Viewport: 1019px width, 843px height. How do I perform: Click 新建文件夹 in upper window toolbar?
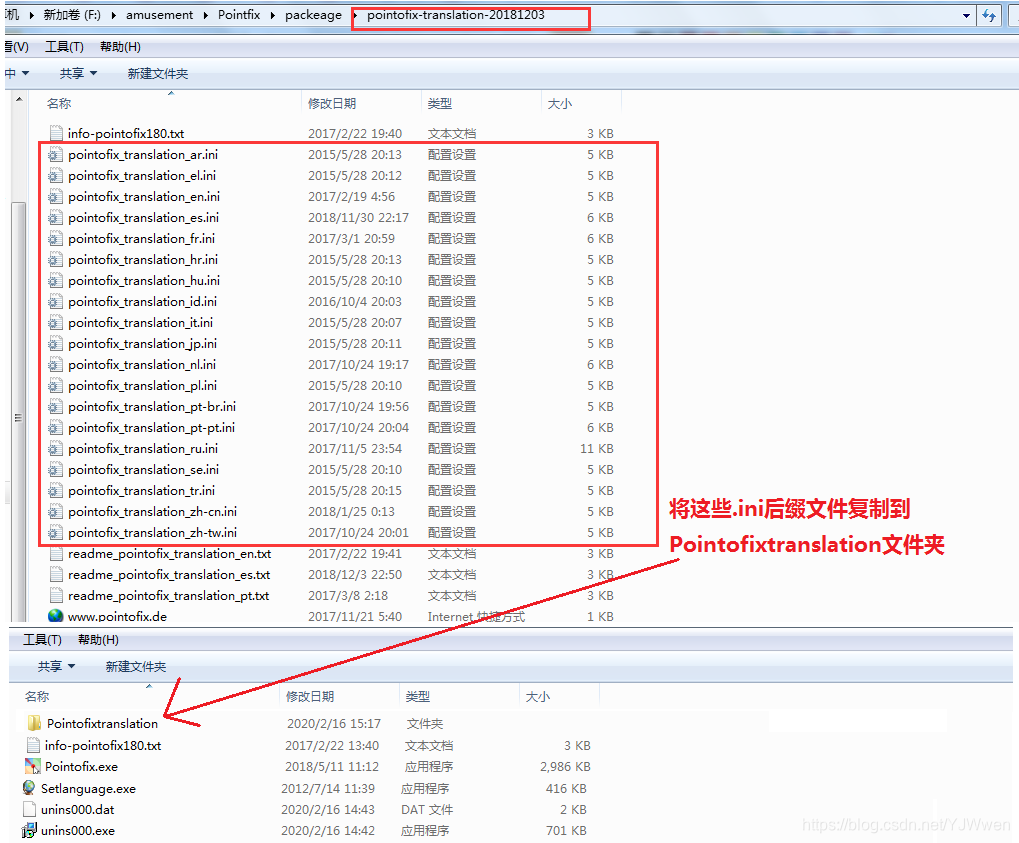(158, 73)
